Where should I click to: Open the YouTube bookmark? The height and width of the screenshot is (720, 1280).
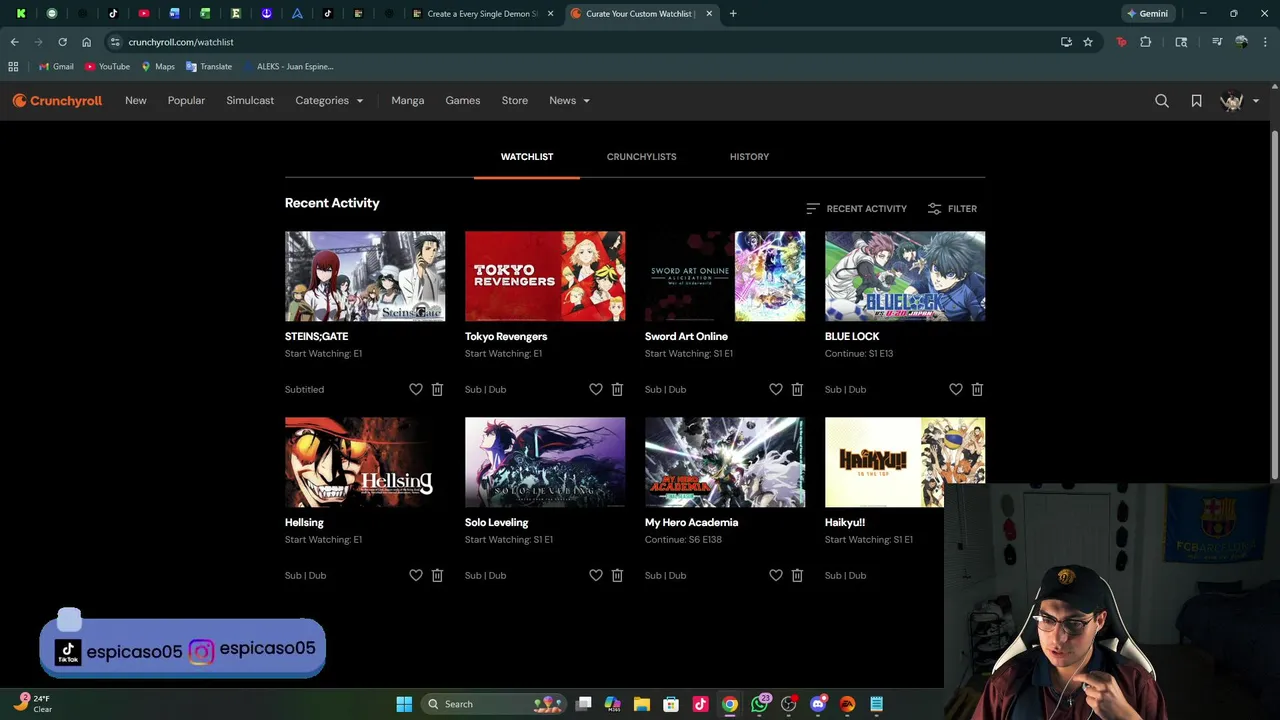tap(107, 66)
